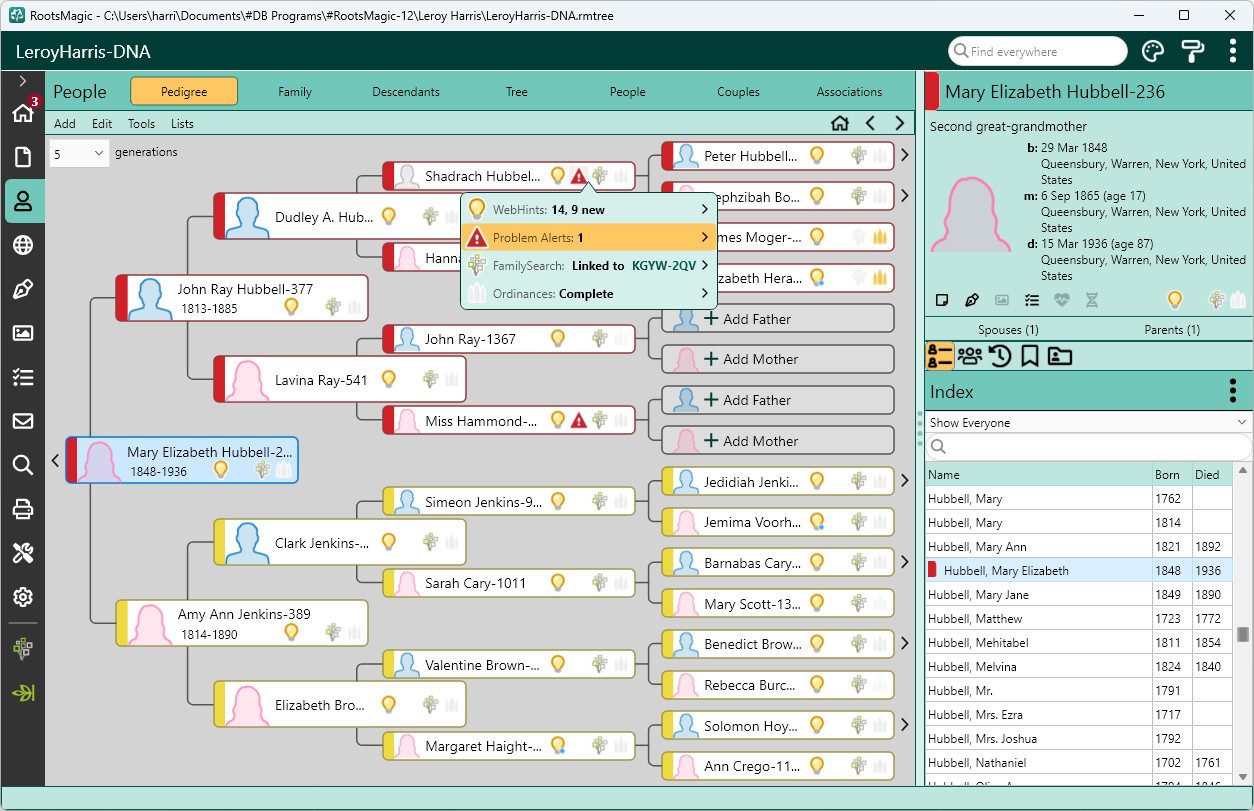Viewport: 1254px width, 811px height.
Task: Click the Index search field
Action: point(1088,447)
